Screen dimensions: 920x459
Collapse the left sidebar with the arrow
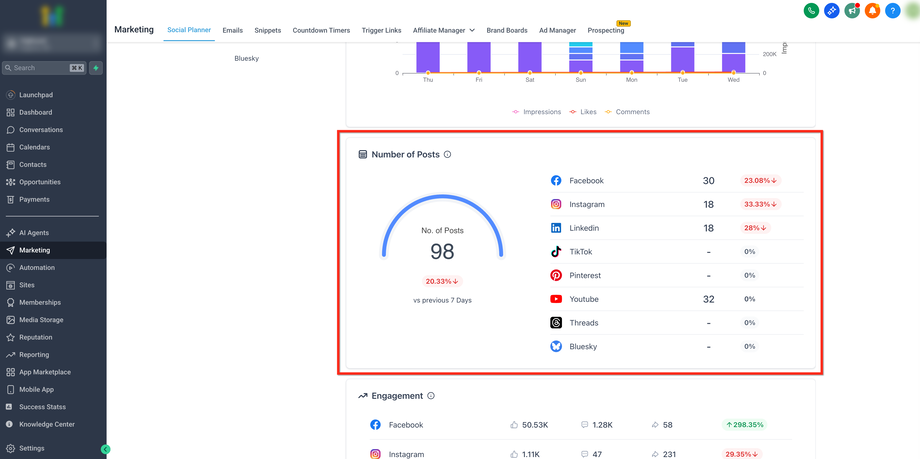tap(105, 449)
